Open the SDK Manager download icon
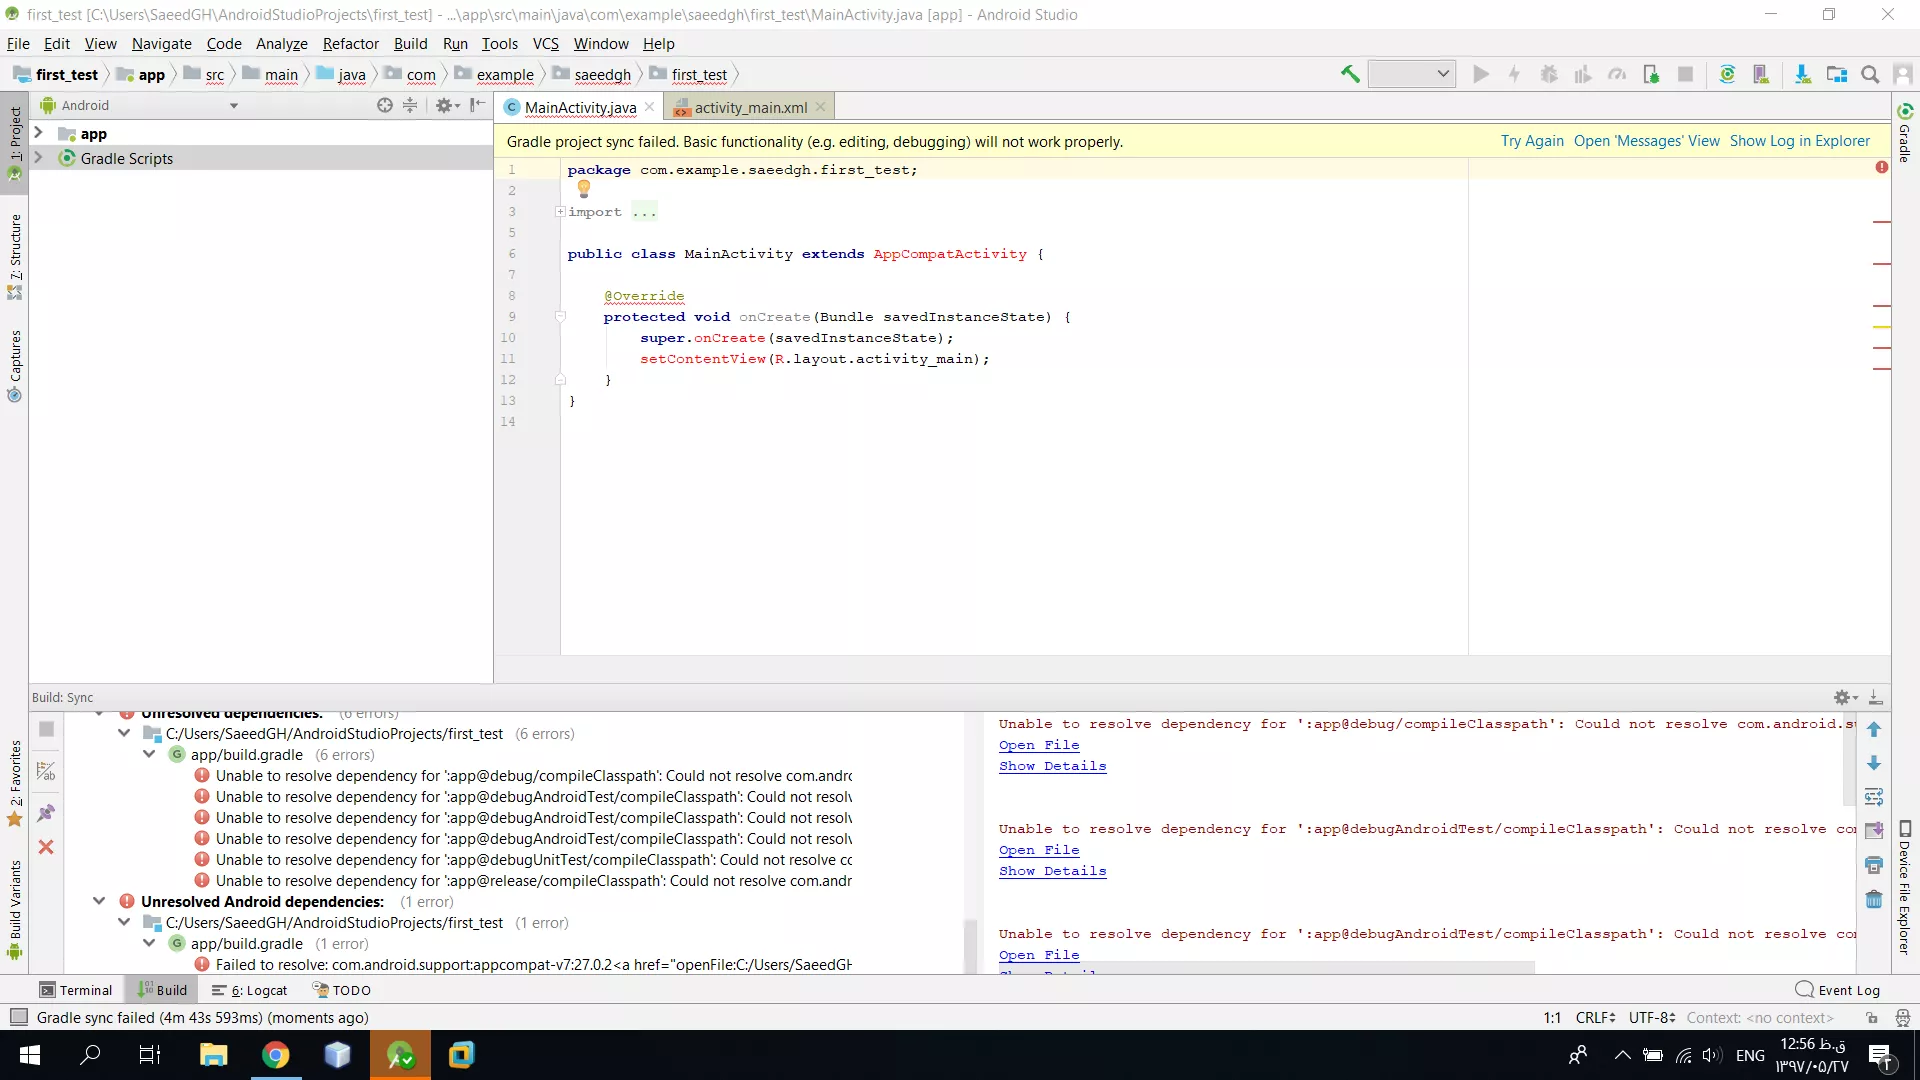This screenshot has width=1920, height=1080. coord(1803,74)
